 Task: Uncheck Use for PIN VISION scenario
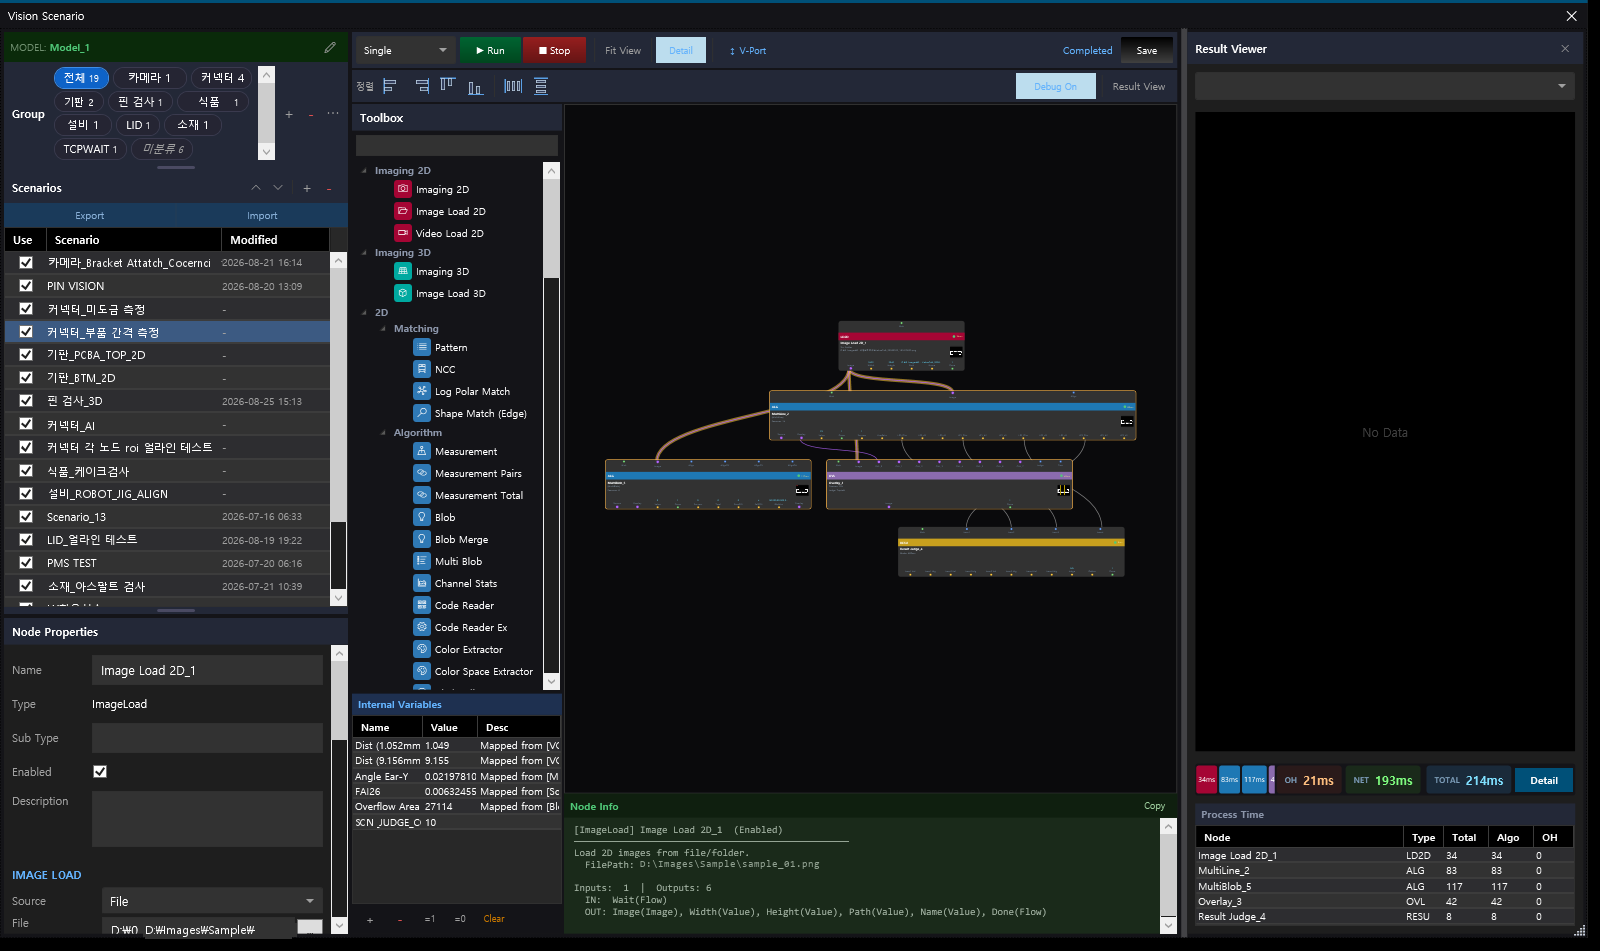click(26, 285)
